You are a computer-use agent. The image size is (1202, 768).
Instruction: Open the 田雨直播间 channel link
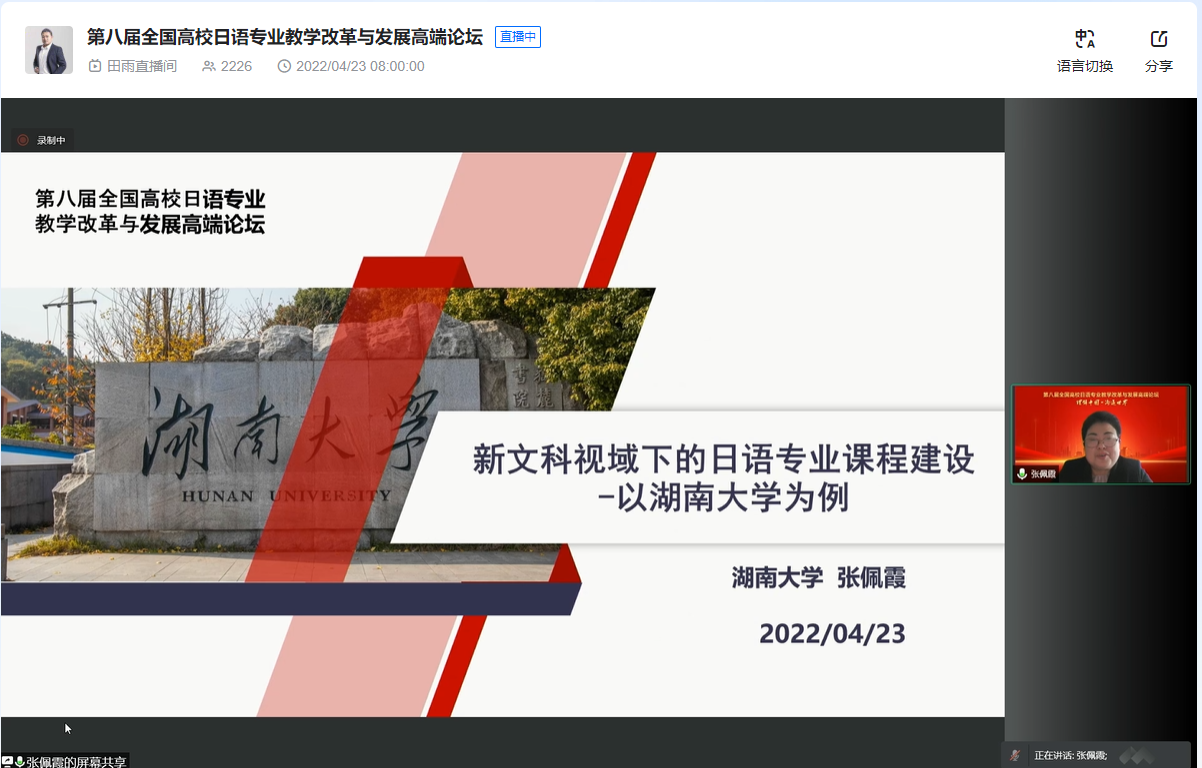click(x=142, y=66)
